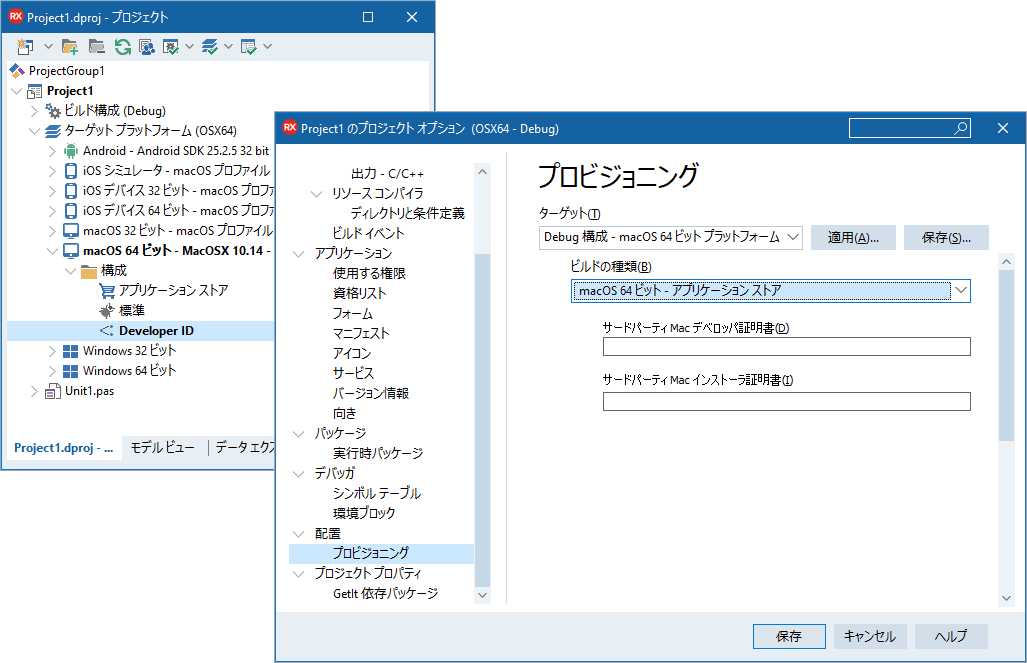Click the 標準 bug icon
The height and width of the screenshot is (663, 1027).
click(x=107, y=311)
